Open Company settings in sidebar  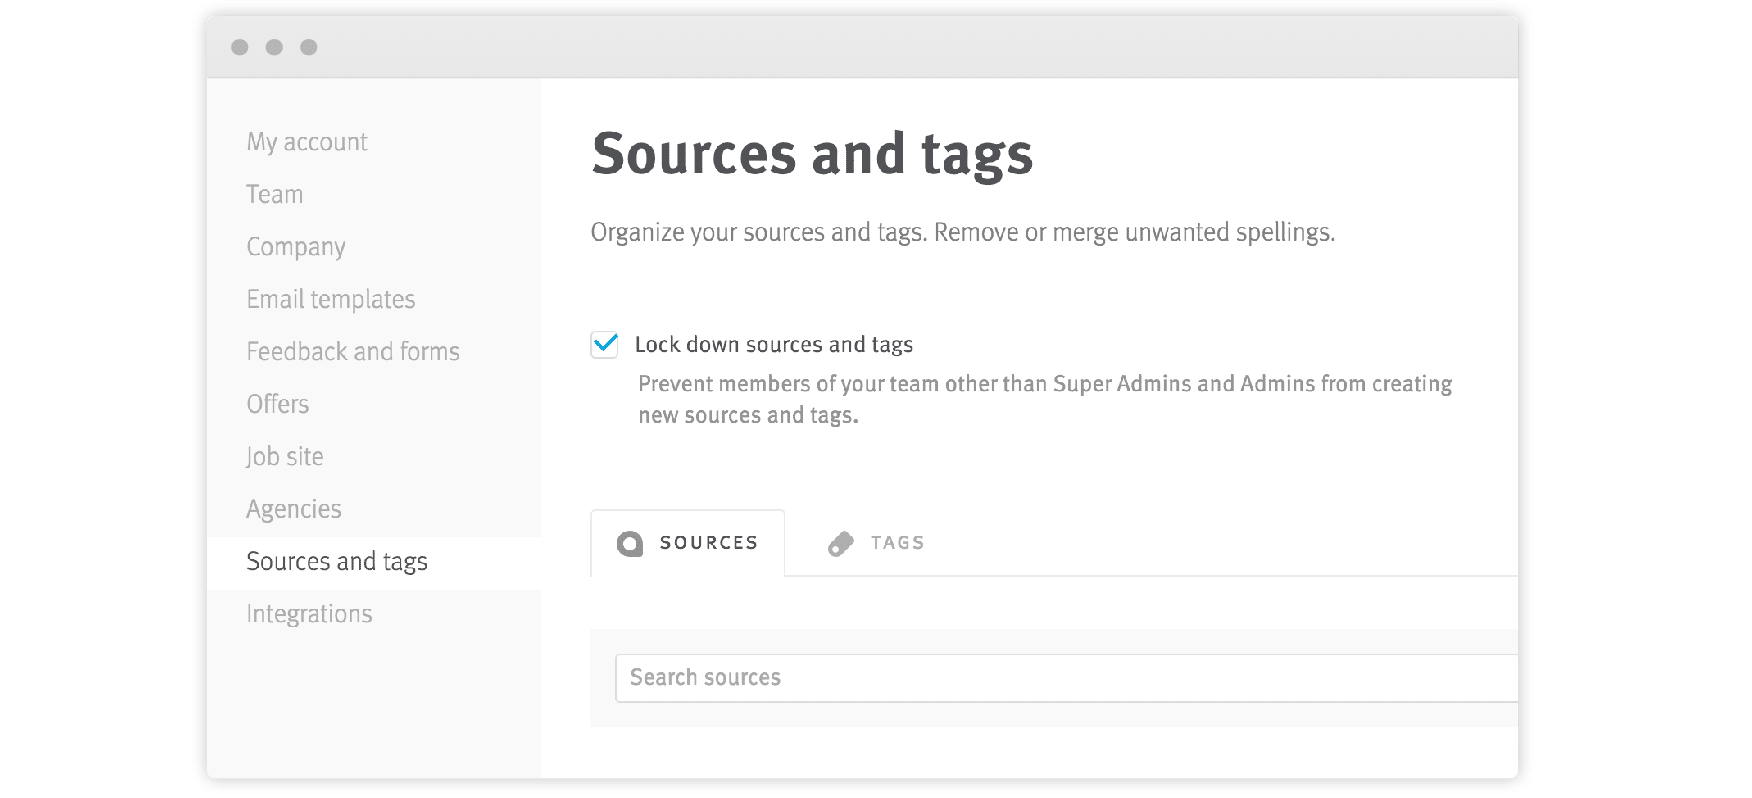[295, 247]
